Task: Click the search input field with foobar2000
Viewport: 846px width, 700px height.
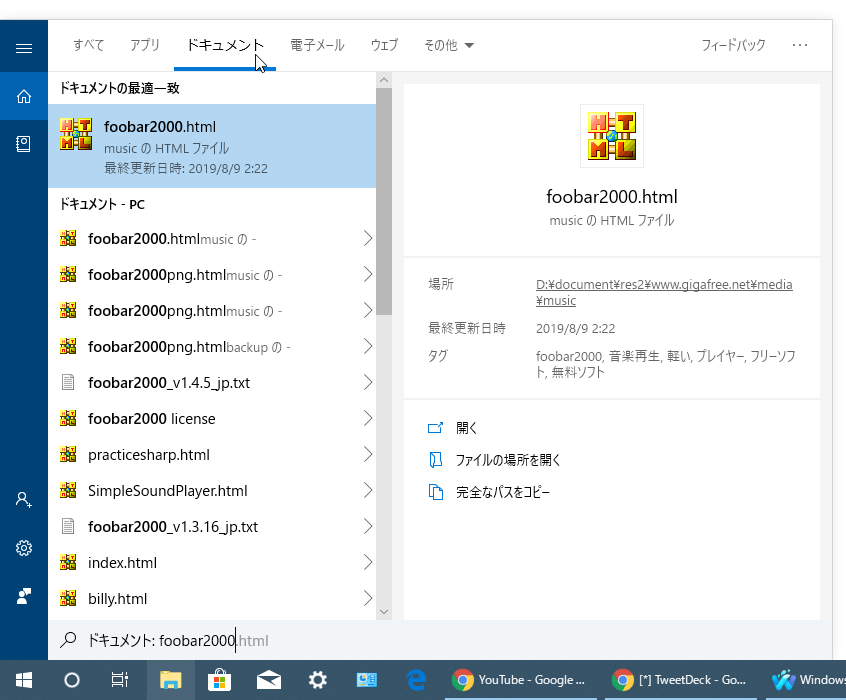Action: [442, 640]
